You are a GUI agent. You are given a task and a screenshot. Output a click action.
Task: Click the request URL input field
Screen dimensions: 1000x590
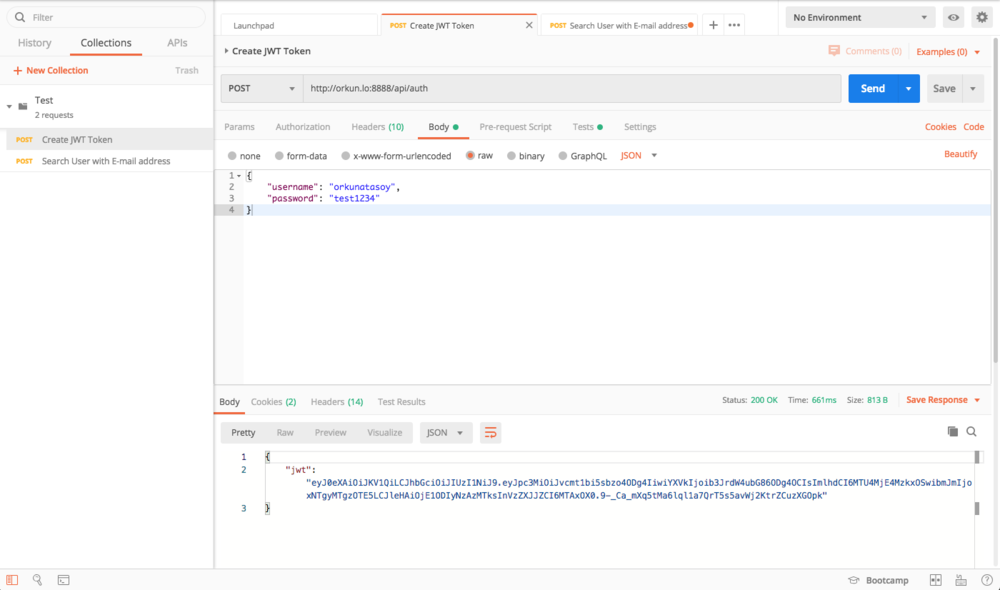pyautogui.click(x=572, y=88)
